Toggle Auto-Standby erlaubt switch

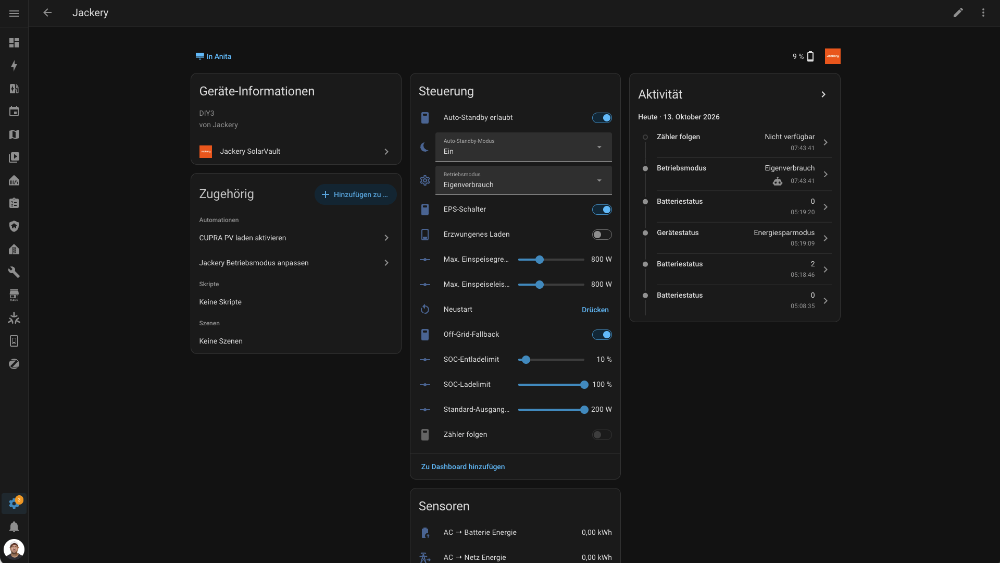click(601, 117)
